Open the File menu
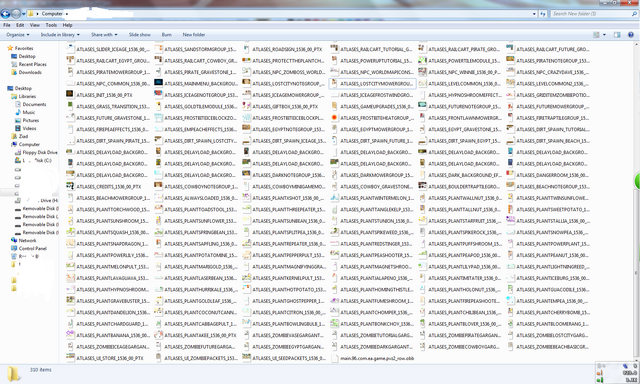The image size is (640, 384). click(7, 25)
